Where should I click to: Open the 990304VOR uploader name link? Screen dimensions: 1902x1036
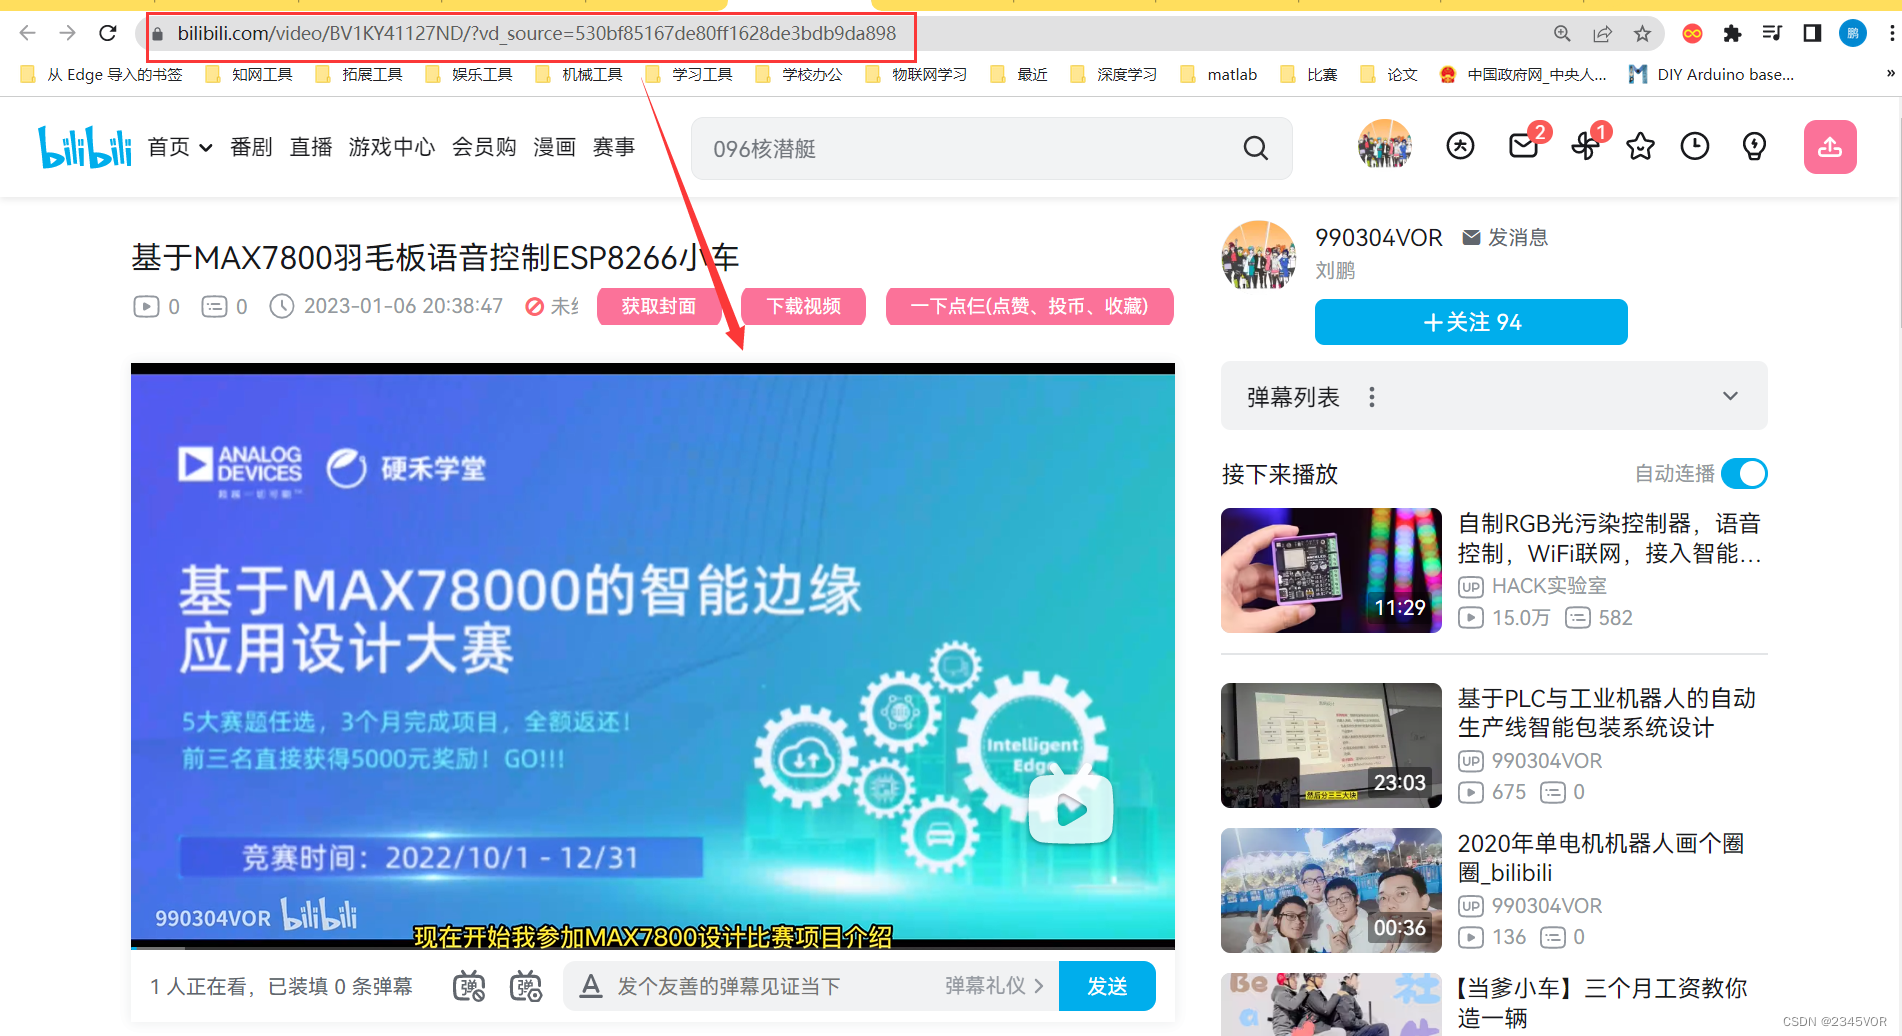(x=1379, y=237)
